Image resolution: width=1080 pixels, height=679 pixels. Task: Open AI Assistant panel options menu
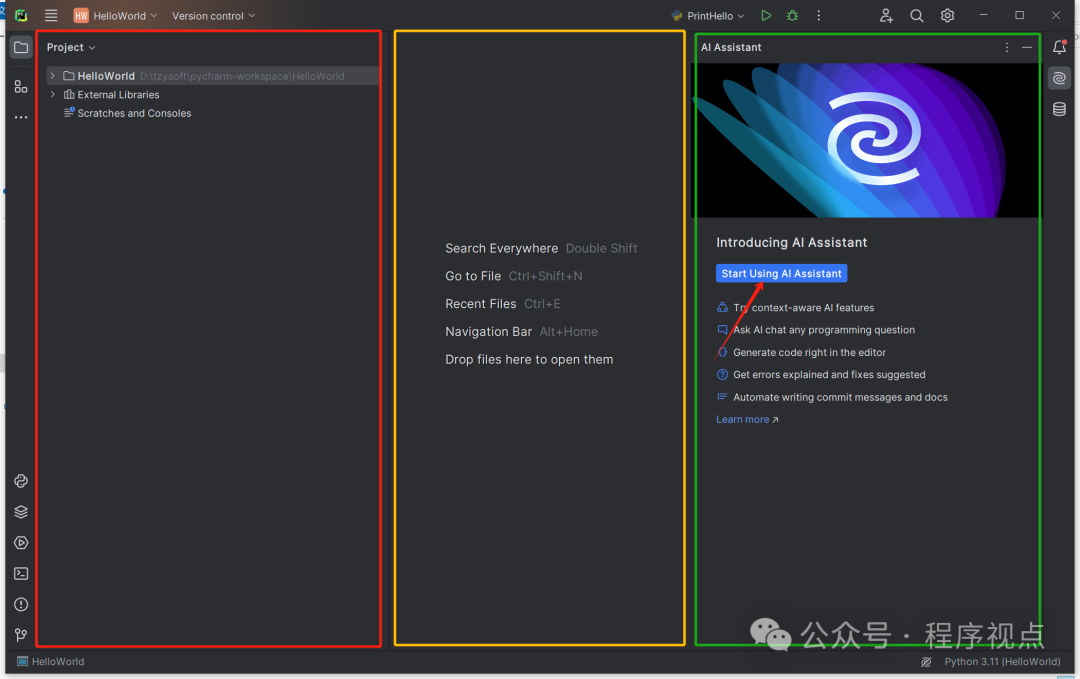click(x=1006, y=48)
